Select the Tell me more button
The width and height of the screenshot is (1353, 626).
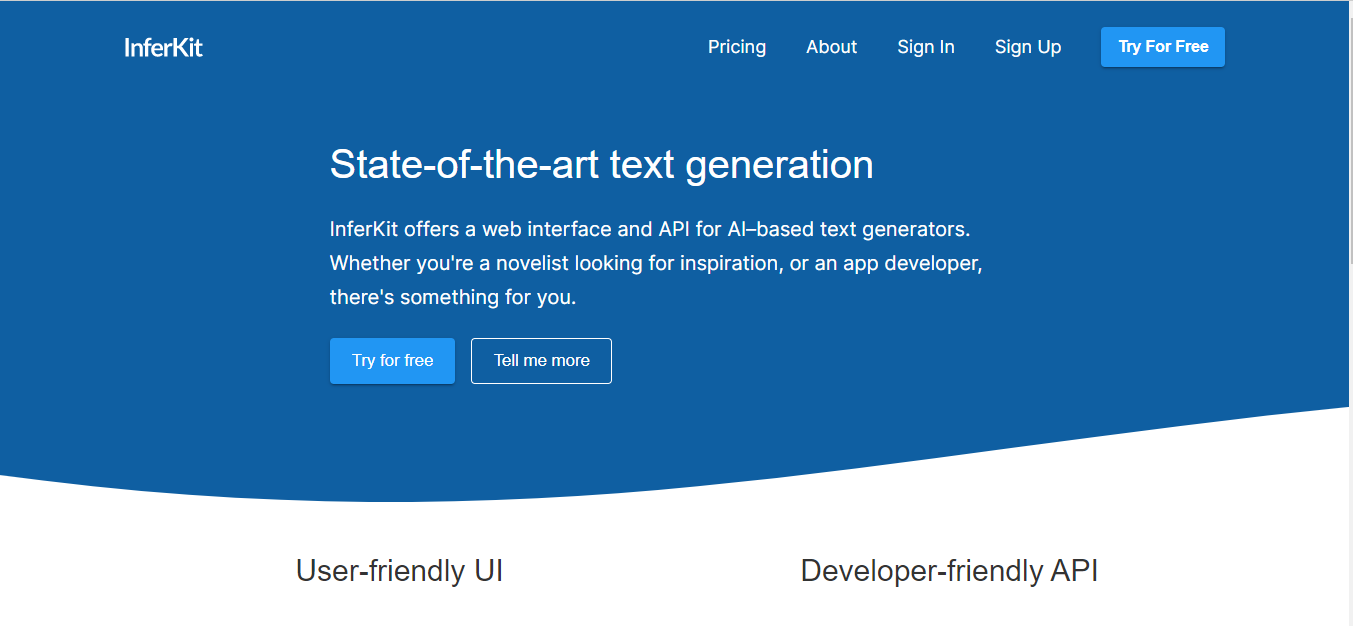541,361
